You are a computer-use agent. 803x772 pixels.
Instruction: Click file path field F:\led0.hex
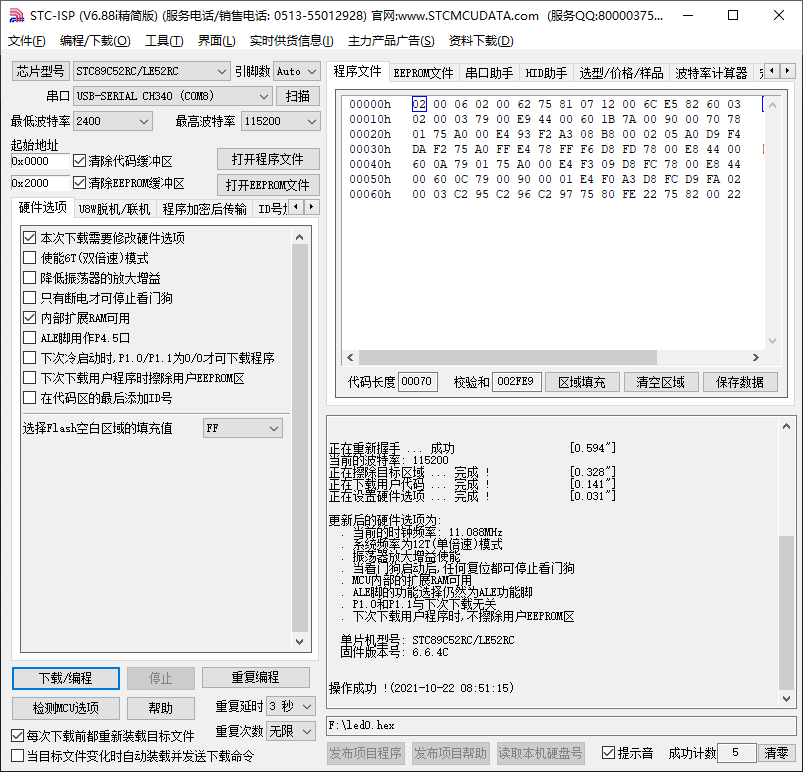pos(561,725)
